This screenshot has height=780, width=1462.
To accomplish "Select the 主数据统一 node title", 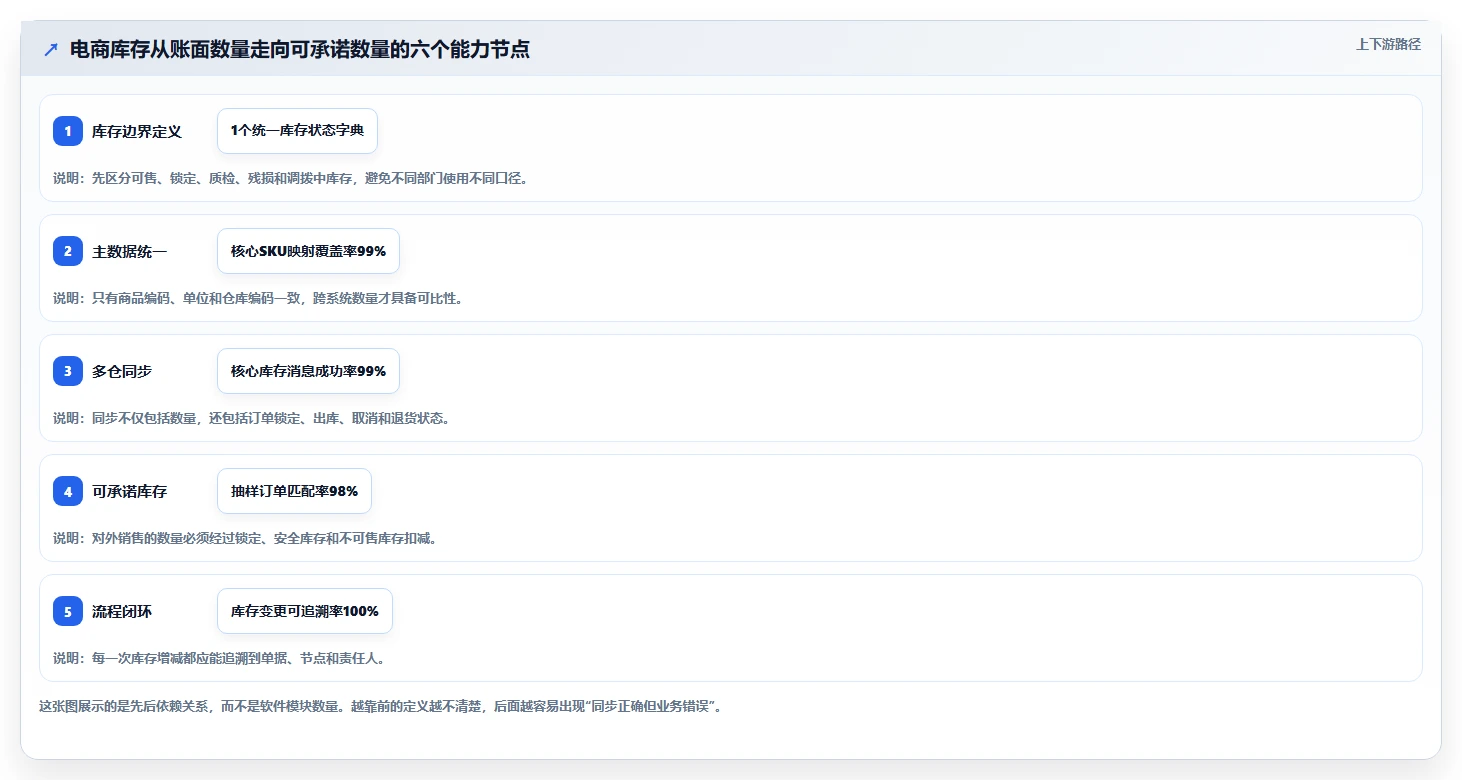I will [x=130, y=251].
